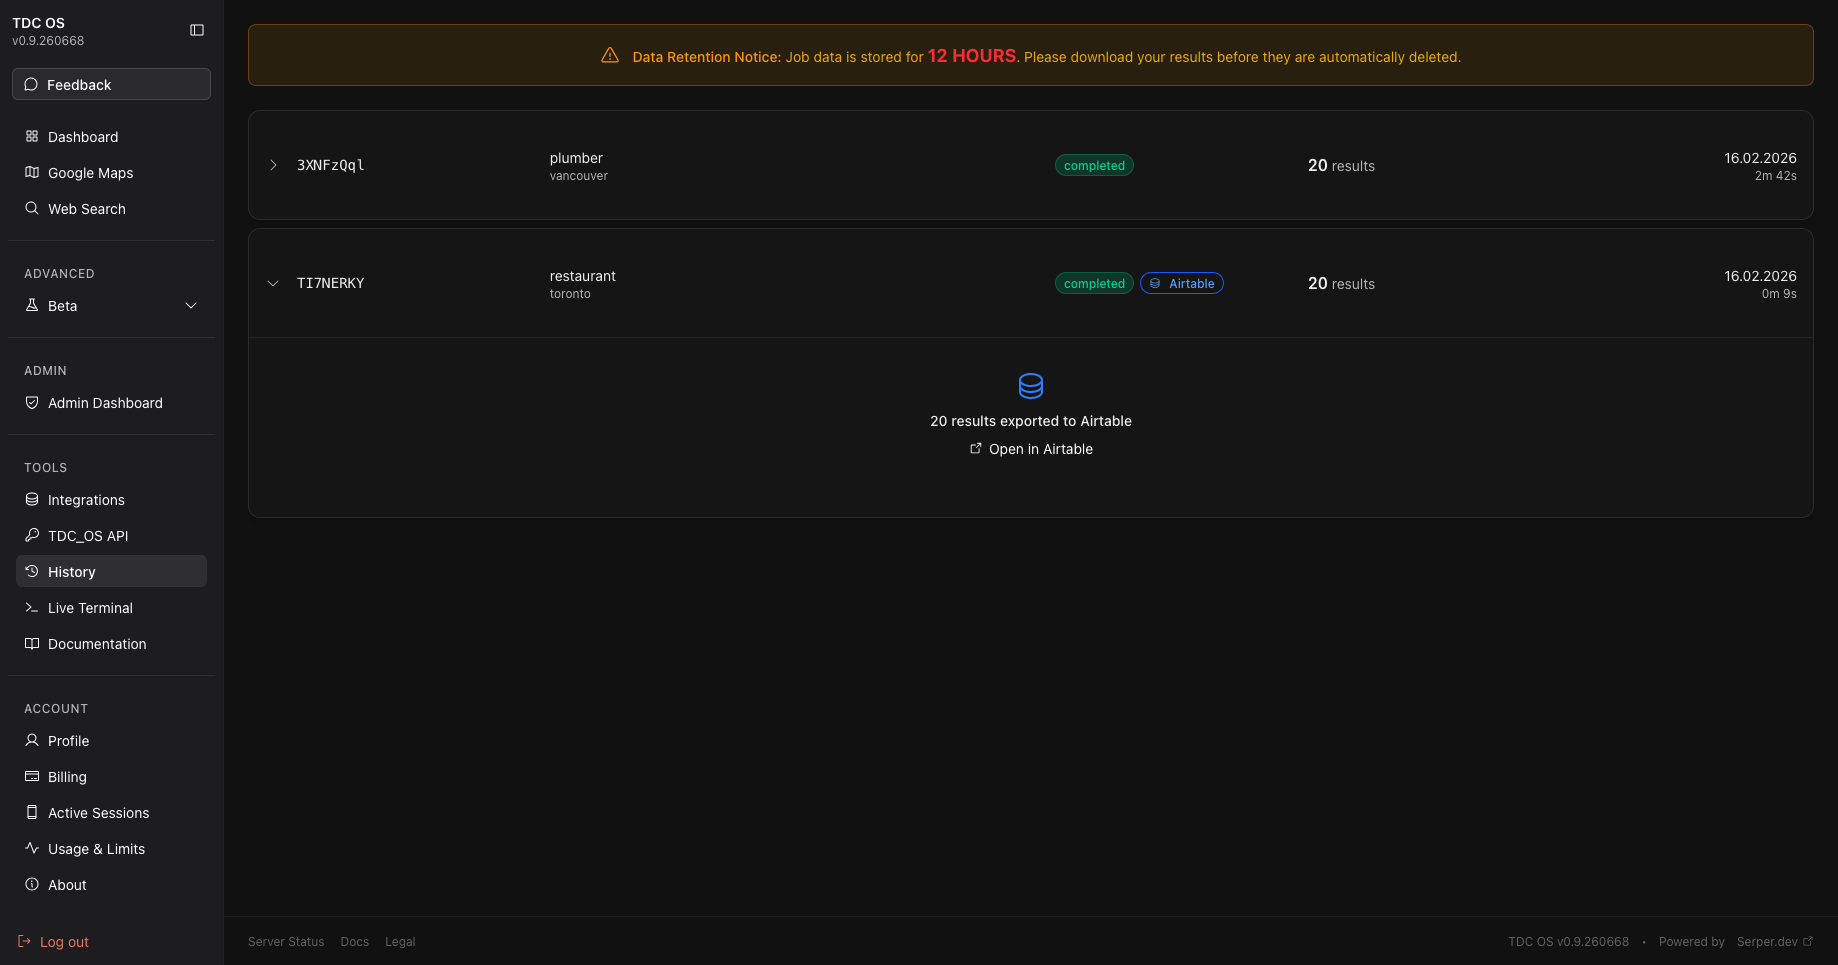Image resolution: width=1838 pixels, height=965 pixels.
Task: Click the Open in Airtable link
Action: (x=1031, y=448)
